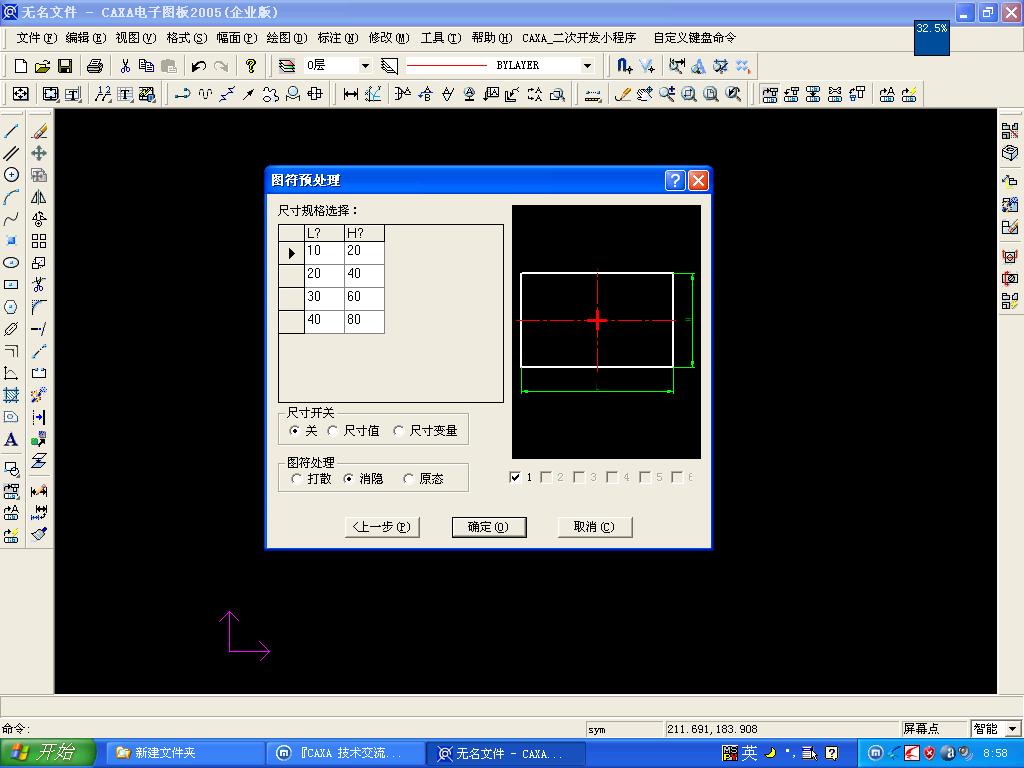
Task: Cut selection with scissors icon
Action: 125,65
